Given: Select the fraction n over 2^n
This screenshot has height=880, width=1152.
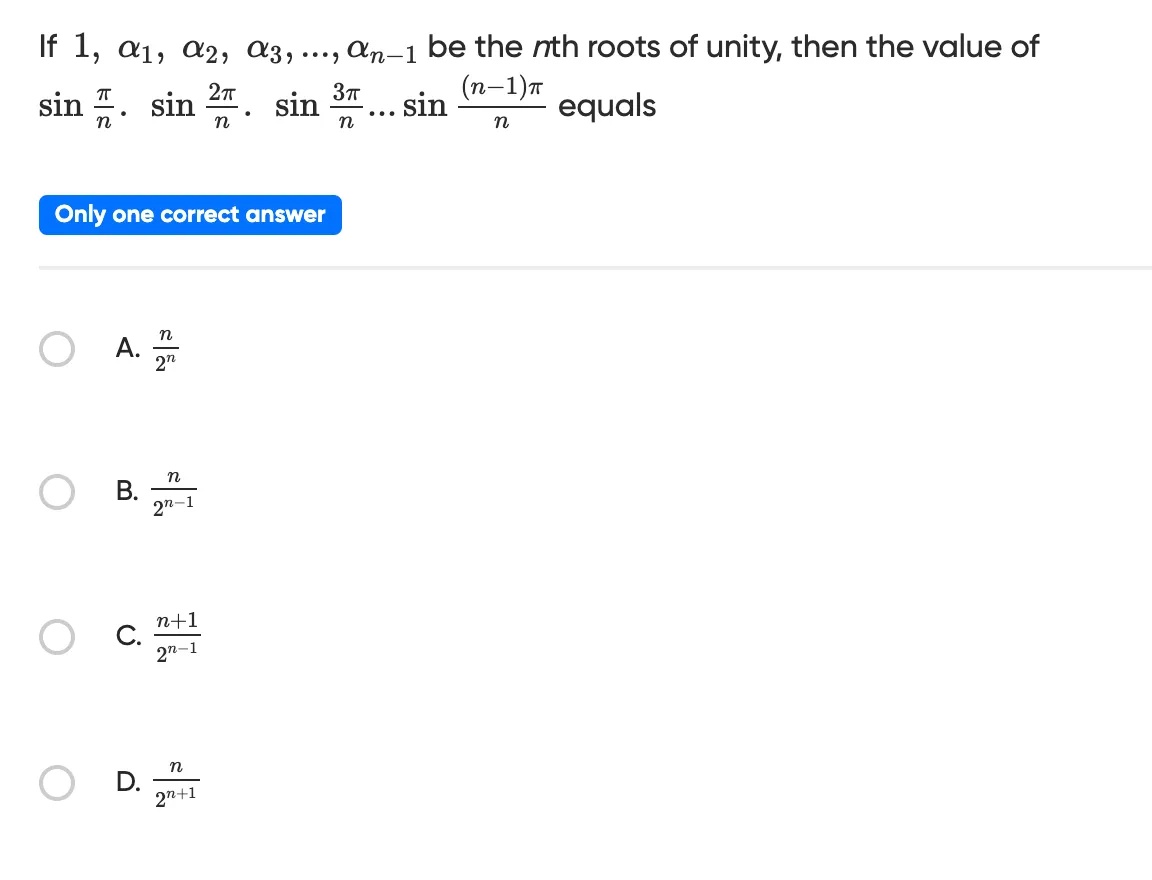Looking at the screenshot, I should (x=166, y=348).
